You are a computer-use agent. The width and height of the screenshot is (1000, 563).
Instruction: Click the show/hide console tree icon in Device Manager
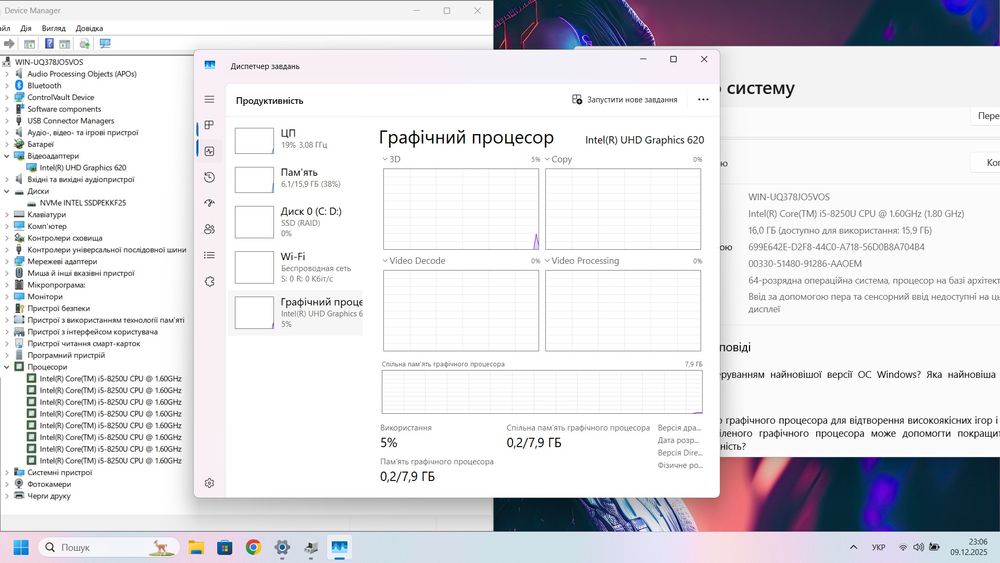(29, 43)
